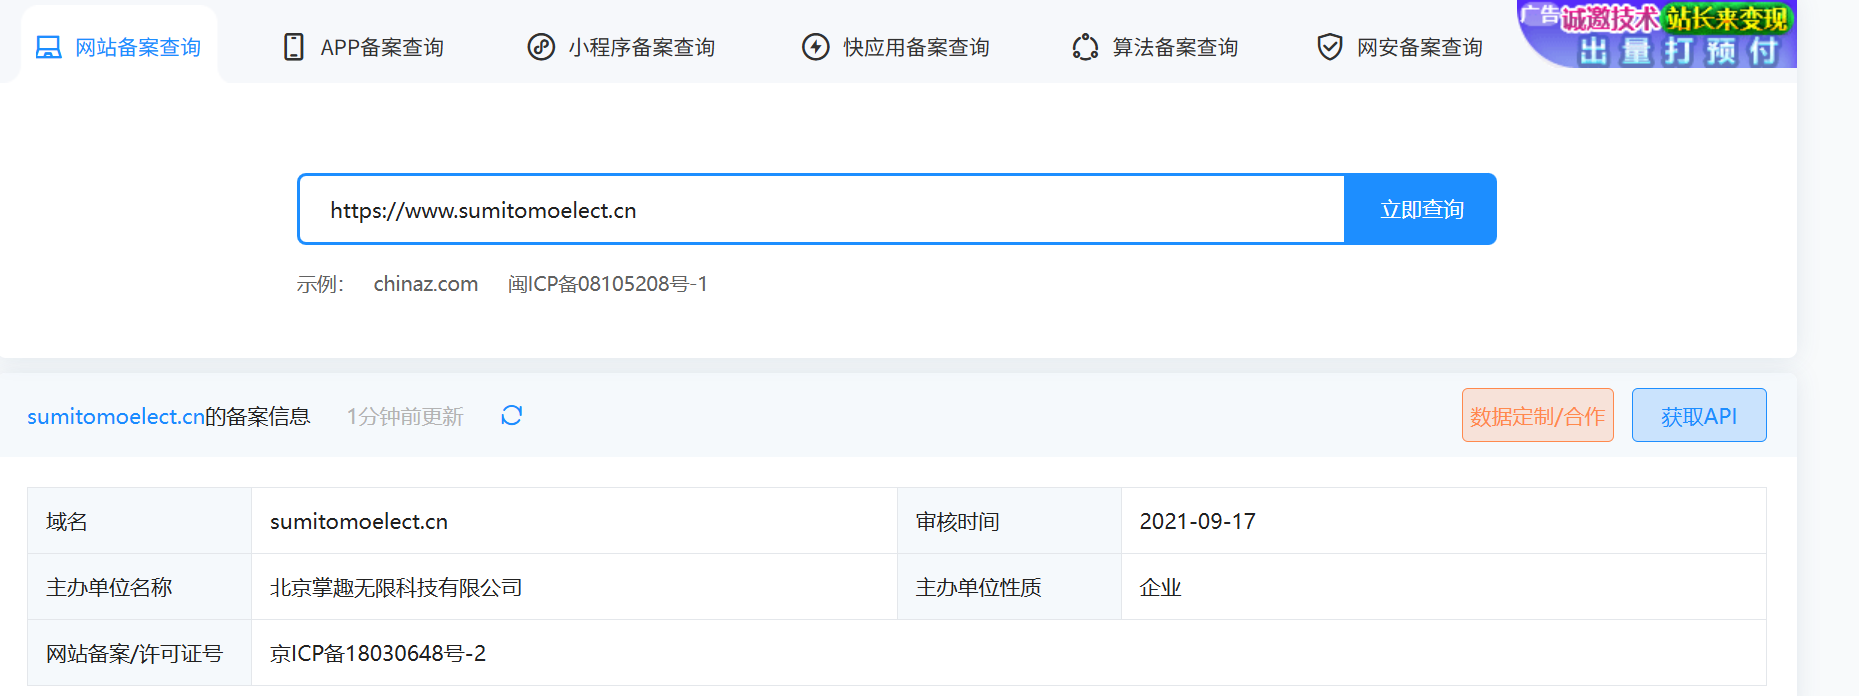Go to the 算法备案查询 tab
This screenshot has width=1859, height=696.
point(1155,47)
